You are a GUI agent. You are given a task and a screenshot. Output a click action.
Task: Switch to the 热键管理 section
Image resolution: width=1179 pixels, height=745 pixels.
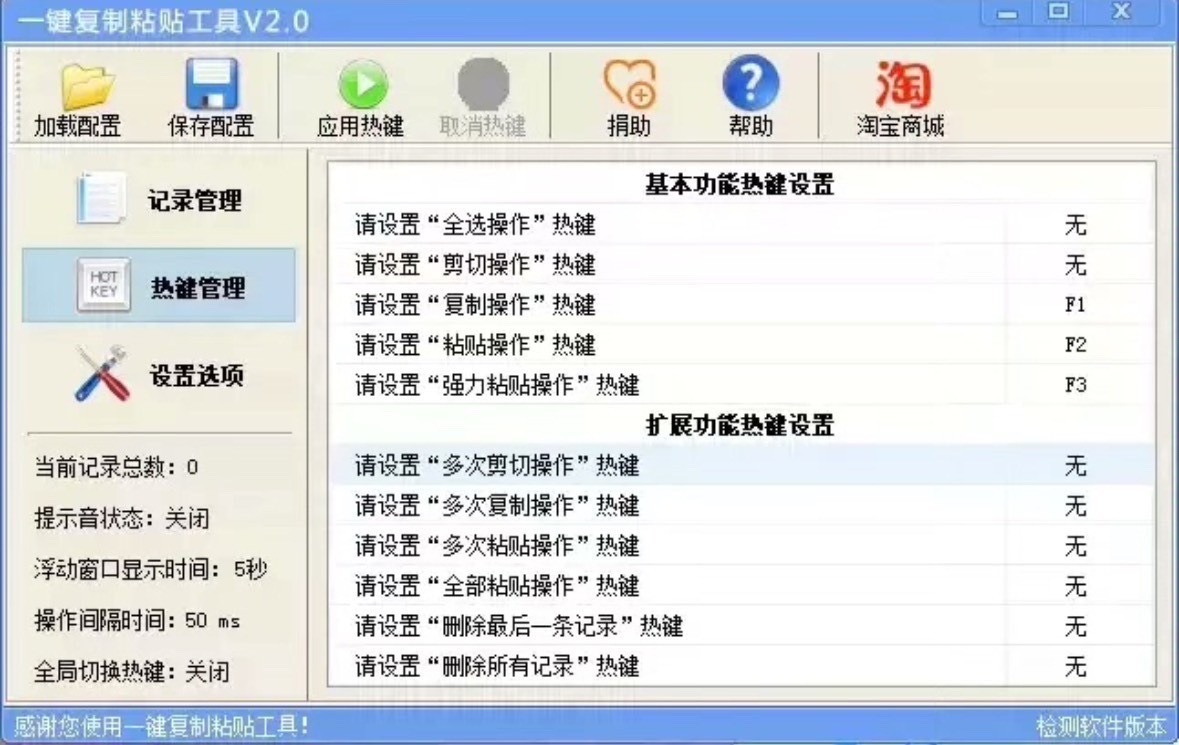159,286
